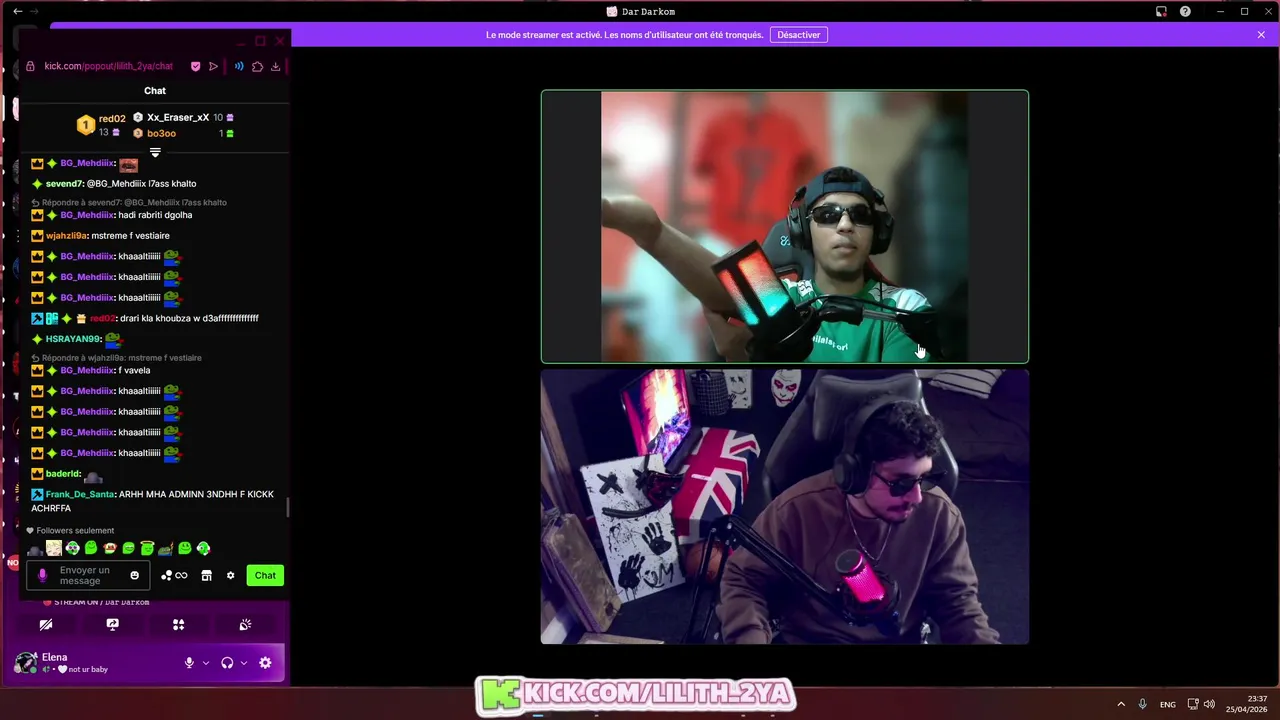
Task: Click username Xx_Eraser_xX in leaderboard
Action: [x=178, y=117]
